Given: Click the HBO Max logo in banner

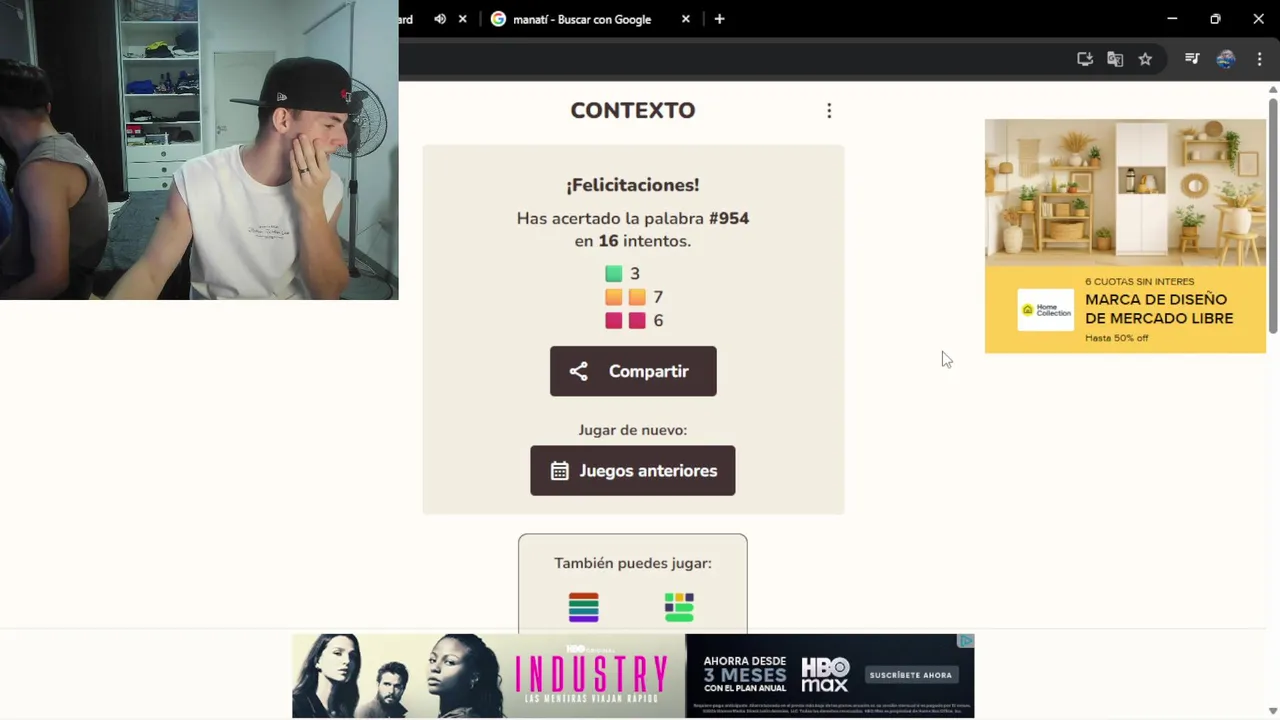Looking at the screenshot, I should tap(825, 675).
